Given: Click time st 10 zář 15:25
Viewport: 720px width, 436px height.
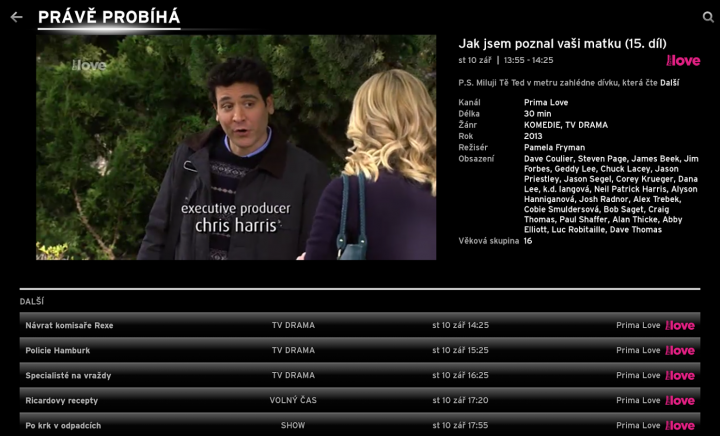Looking at the screenshot, I should point(461,350).
